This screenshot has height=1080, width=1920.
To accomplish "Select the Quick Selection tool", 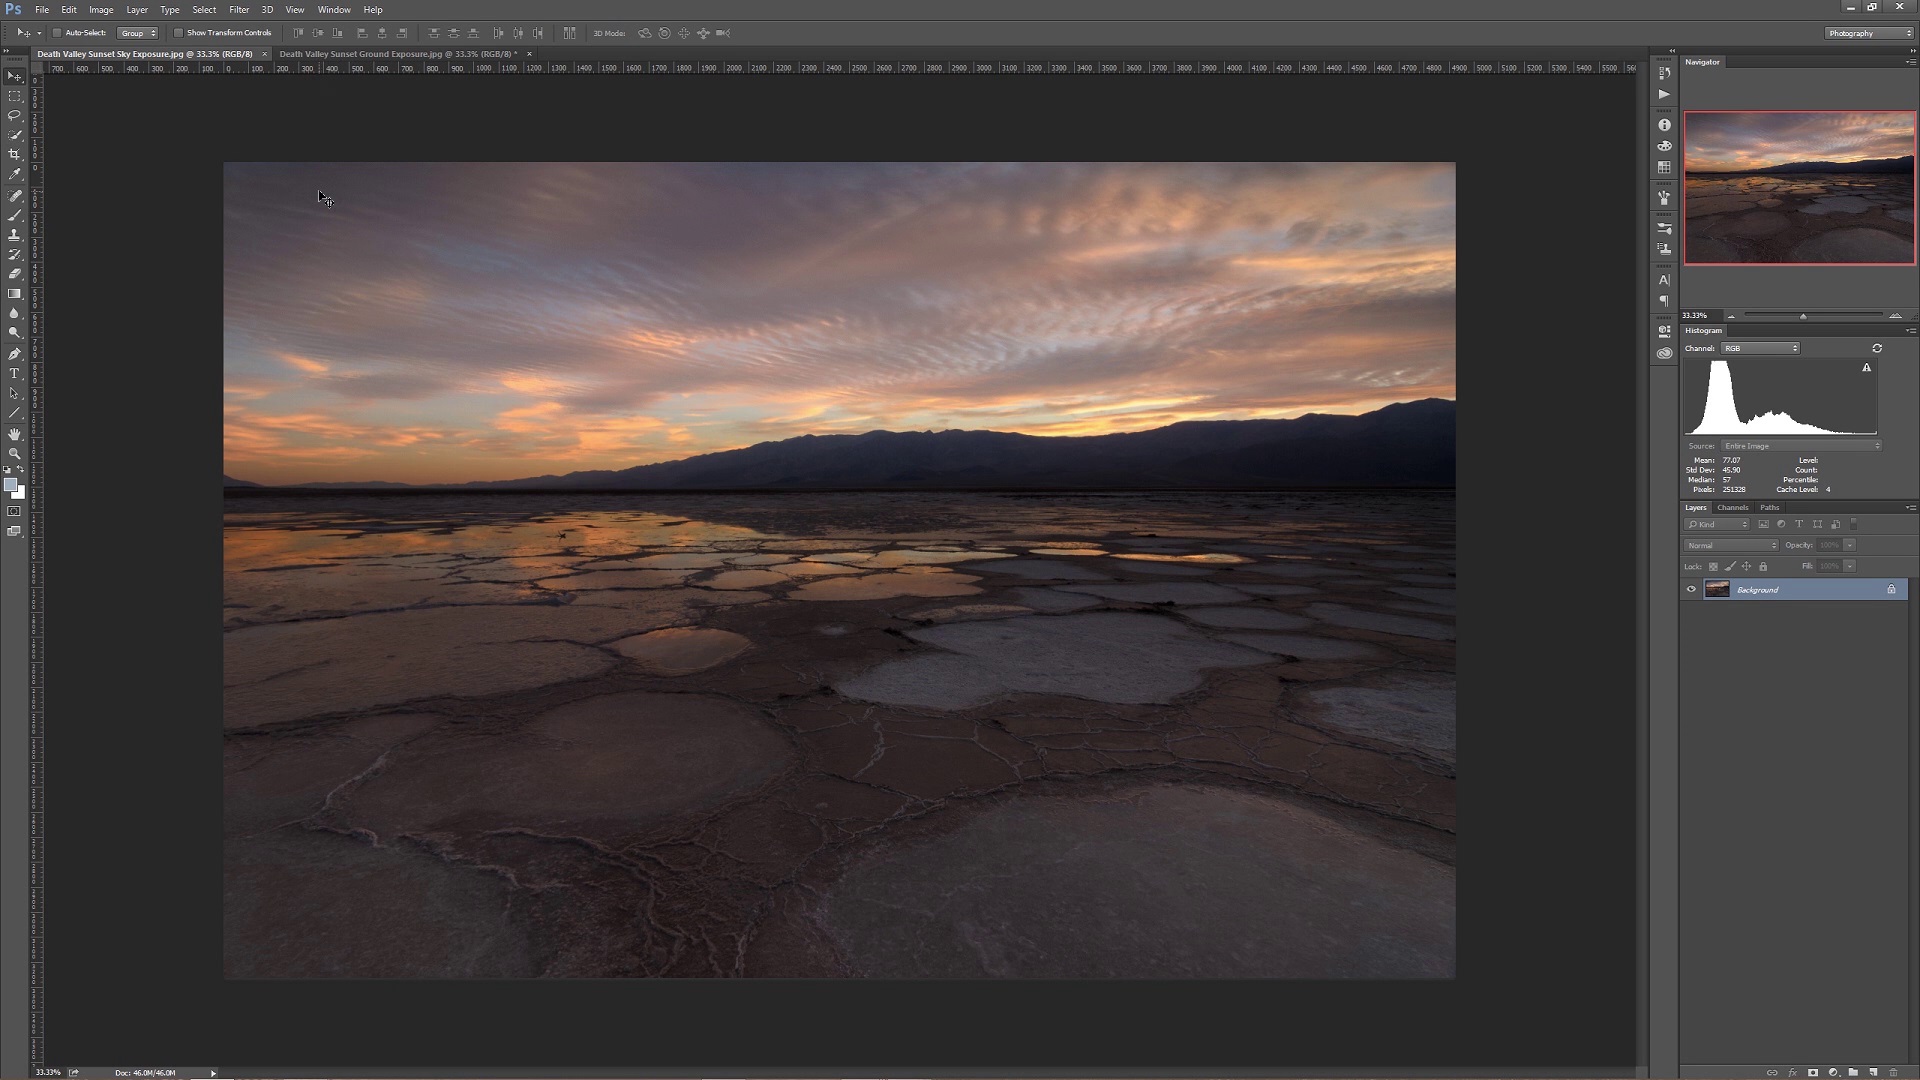I will point(14,135).
